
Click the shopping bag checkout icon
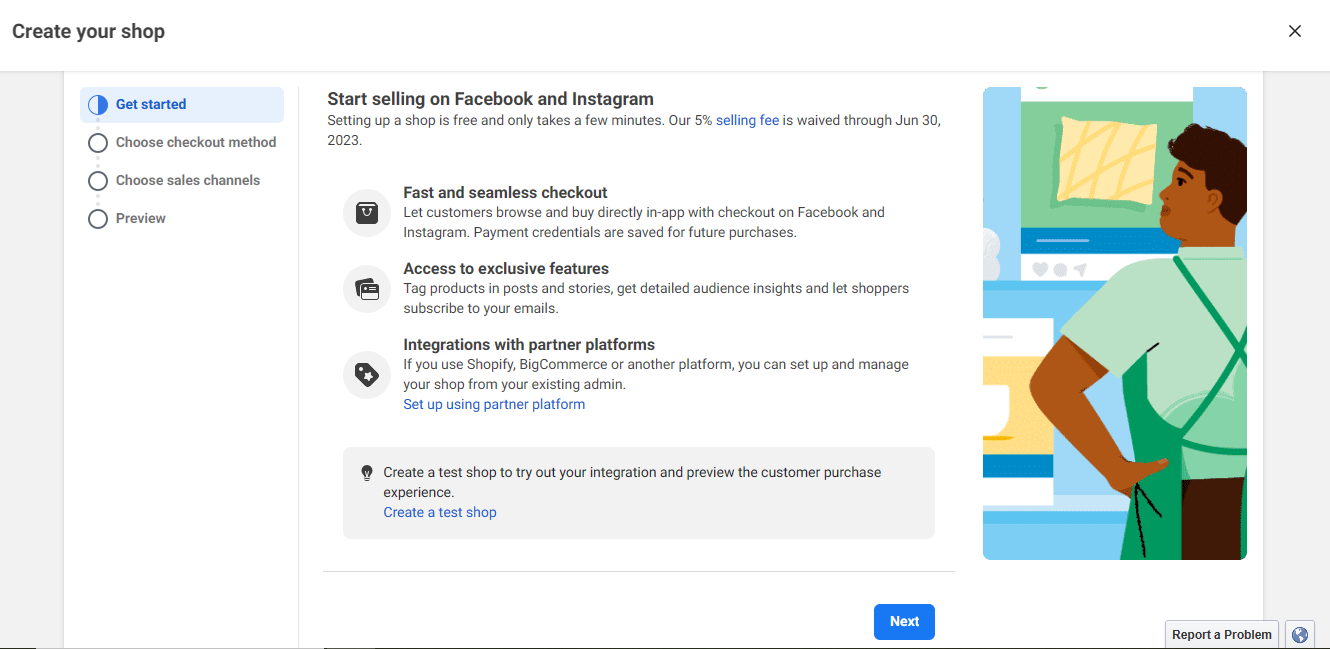(367, 213)
